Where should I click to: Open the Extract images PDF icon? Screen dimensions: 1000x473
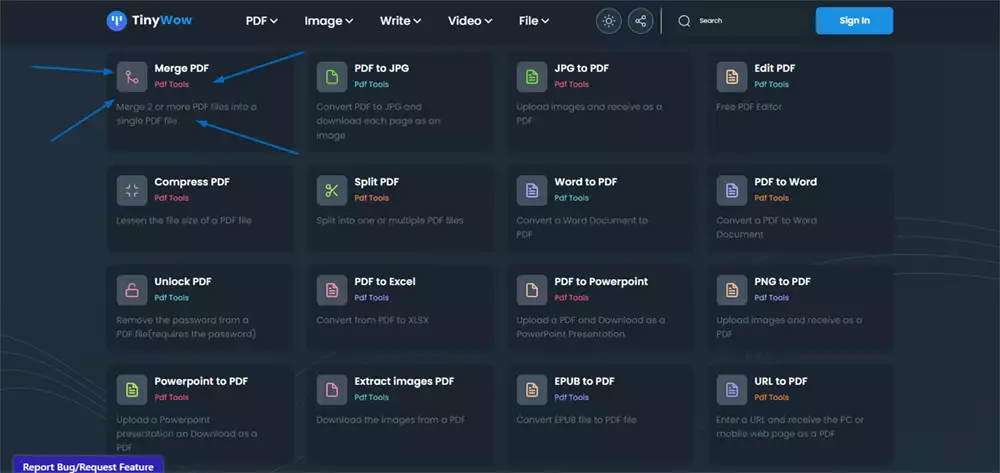coord(332,389)
